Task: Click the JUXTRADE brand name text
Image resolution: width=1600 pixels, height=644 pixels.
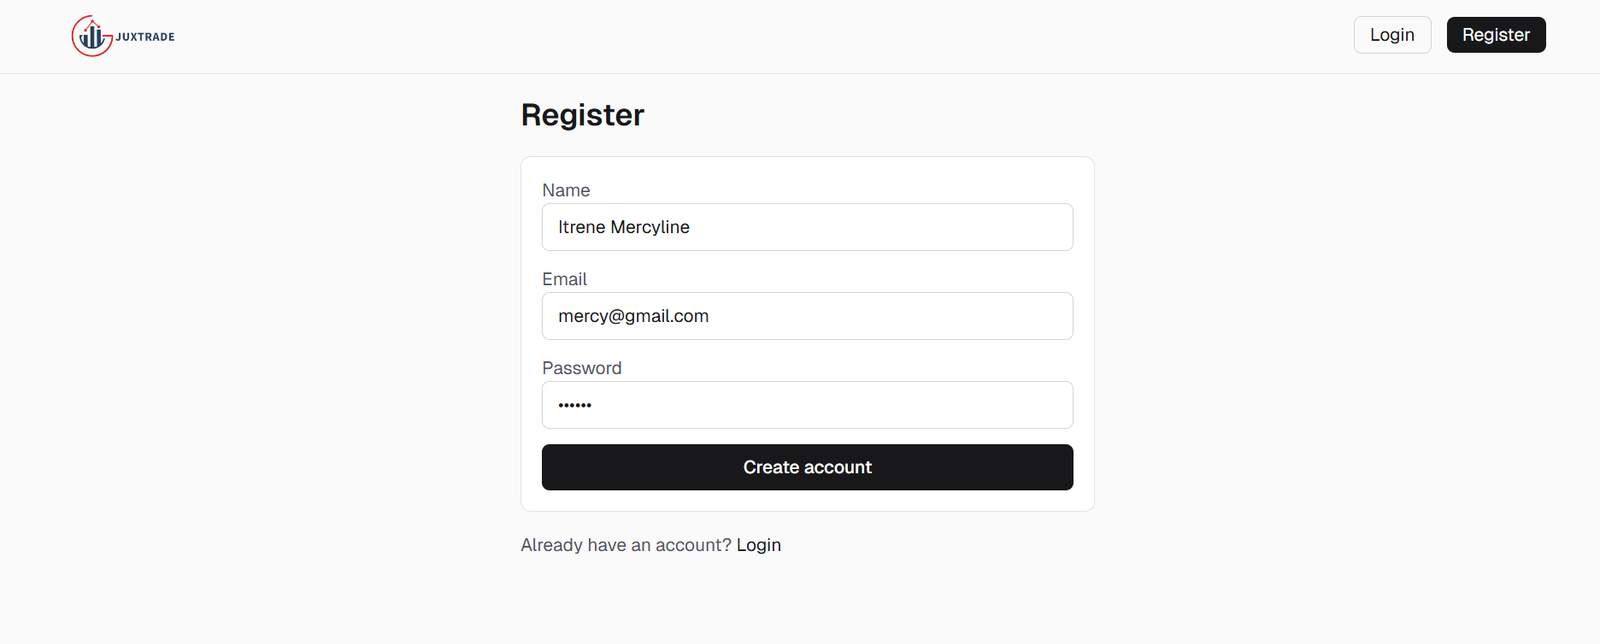Action: point(145,37)
